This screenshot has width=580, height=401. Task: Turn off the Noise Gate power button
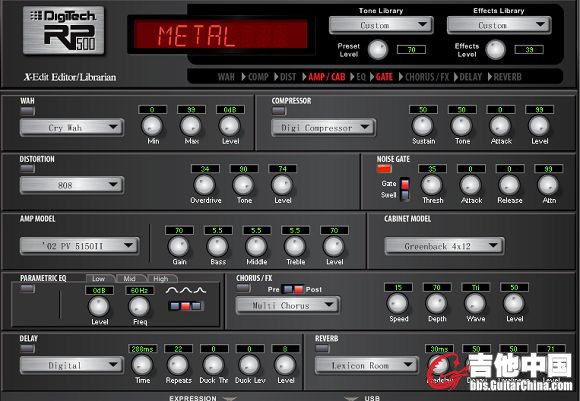point(384,169)
